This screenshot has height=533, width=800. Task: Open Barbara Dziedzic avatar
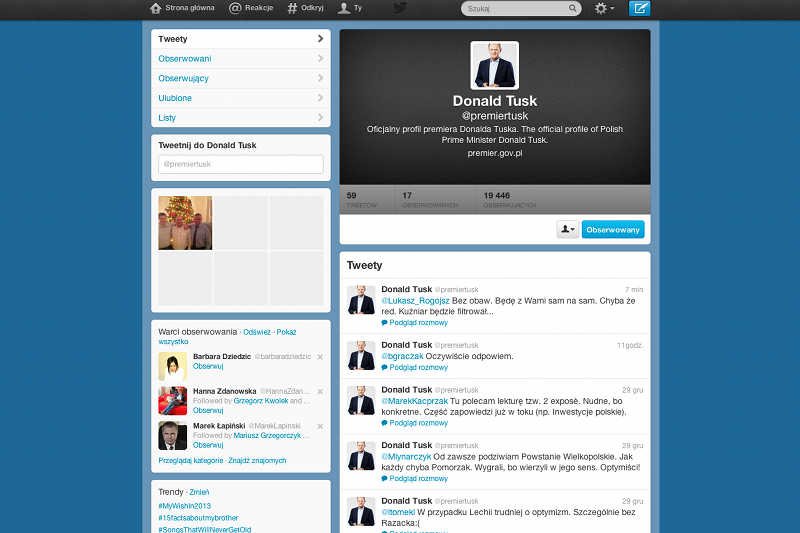(x=172, y=366)
